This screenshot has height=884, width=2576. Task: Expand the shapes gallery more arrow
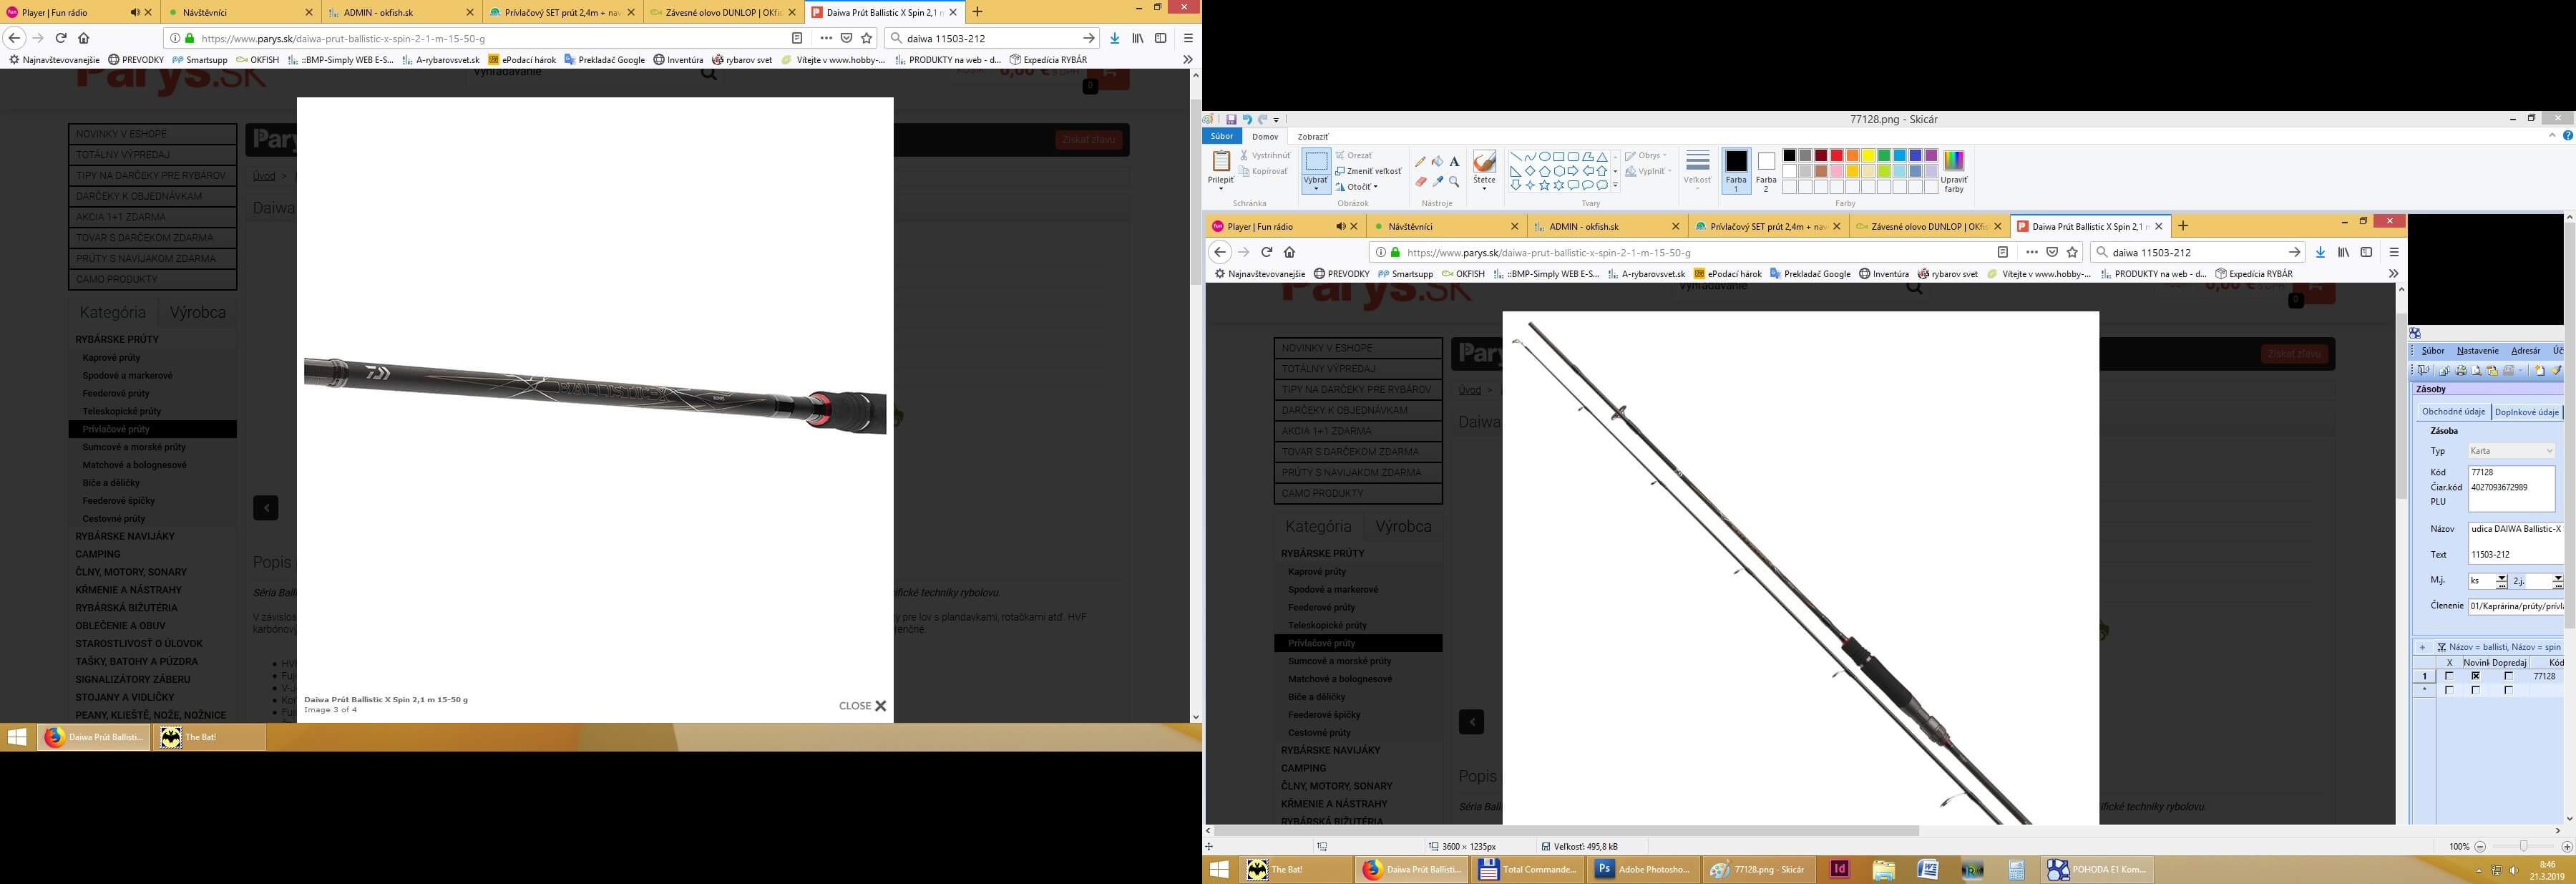click(1616, 185)
